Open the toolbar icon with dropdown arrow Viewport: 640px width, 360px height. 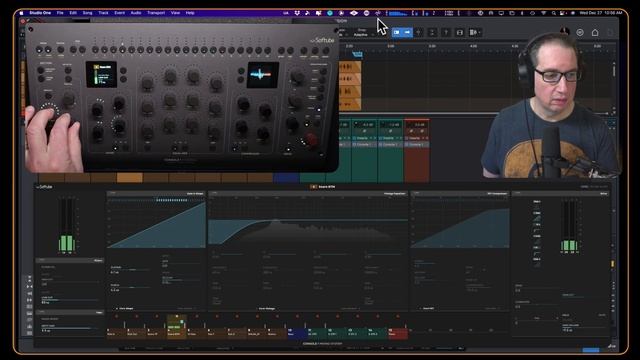point(475,32)
